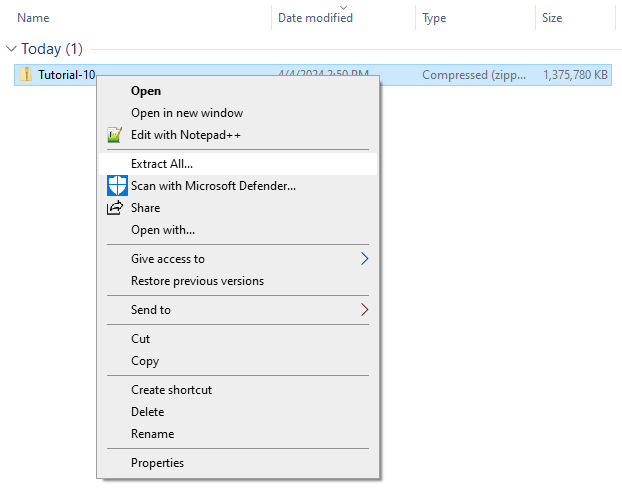Open the Give access to entry
This screenshot has width=622, height=504.
click(238, 259)
